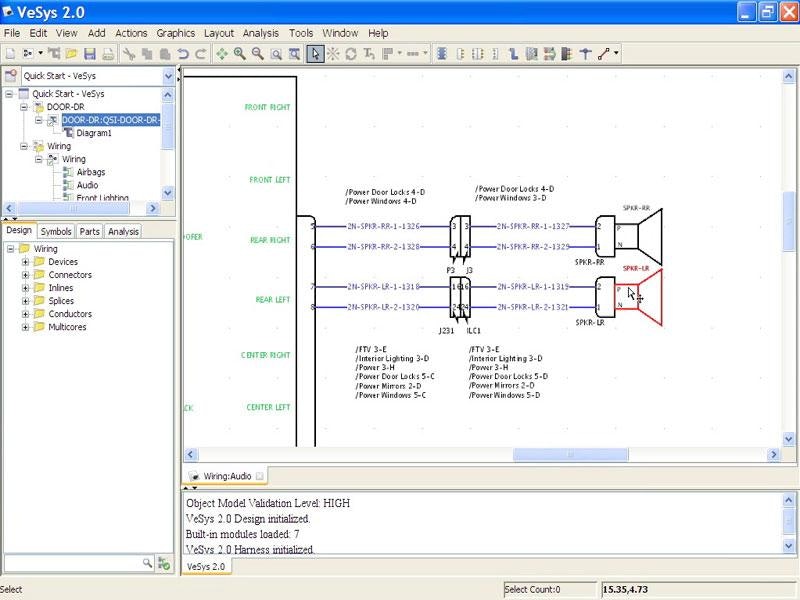
Task: Select DOOR-DR:QSI-DOOR-DR tree item
Action: (x=111, y=120)
